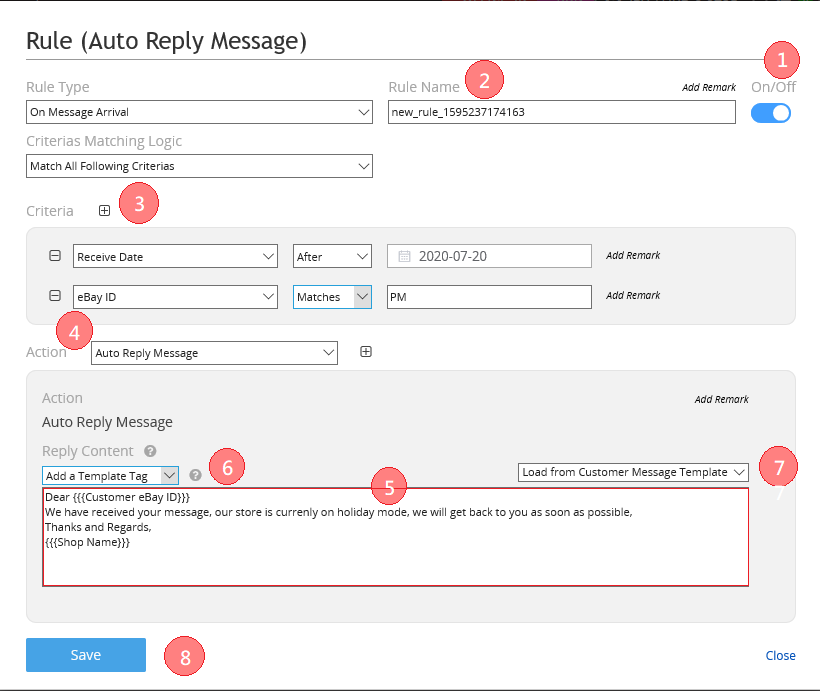Open the Receive Date field dropdown
Image resolution: width=820 pixels, height=691 pixels.
(175, 257)
